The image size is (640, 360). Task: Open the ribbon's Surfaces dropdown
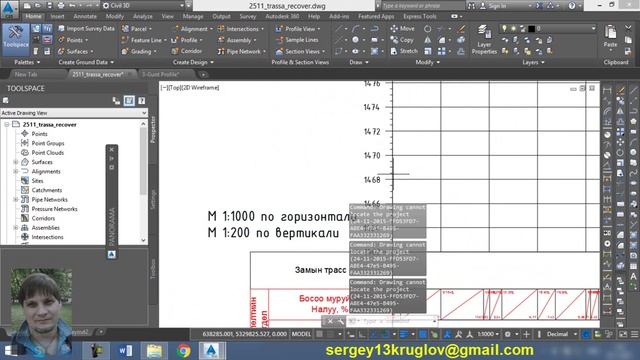[76, 51]
